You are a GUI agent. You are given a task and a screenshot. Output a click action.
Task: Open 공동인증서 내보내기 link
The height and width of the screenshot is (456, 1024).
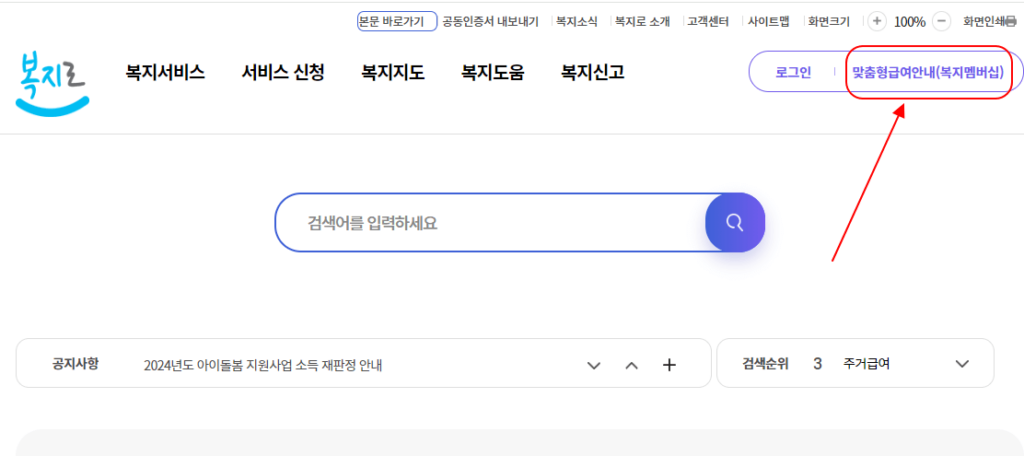pyautogui.click(x=490, y=22)
